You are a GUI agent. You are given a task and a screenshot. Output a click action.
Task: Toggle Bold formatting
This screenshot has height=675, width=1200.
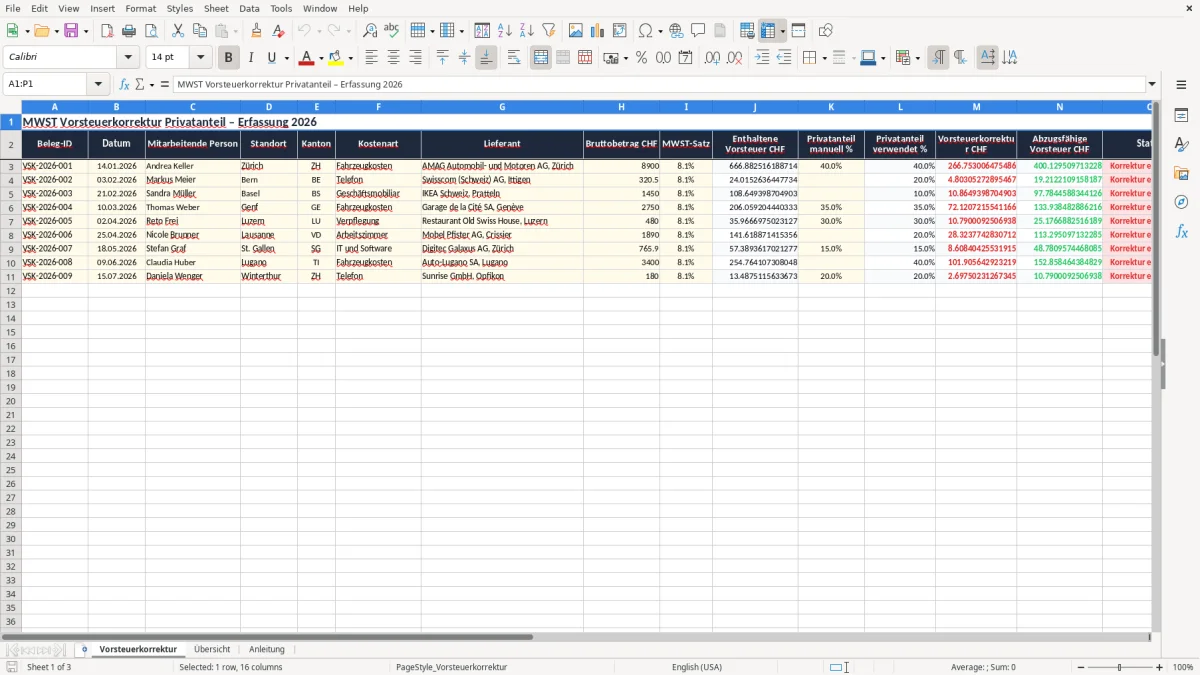229,58
